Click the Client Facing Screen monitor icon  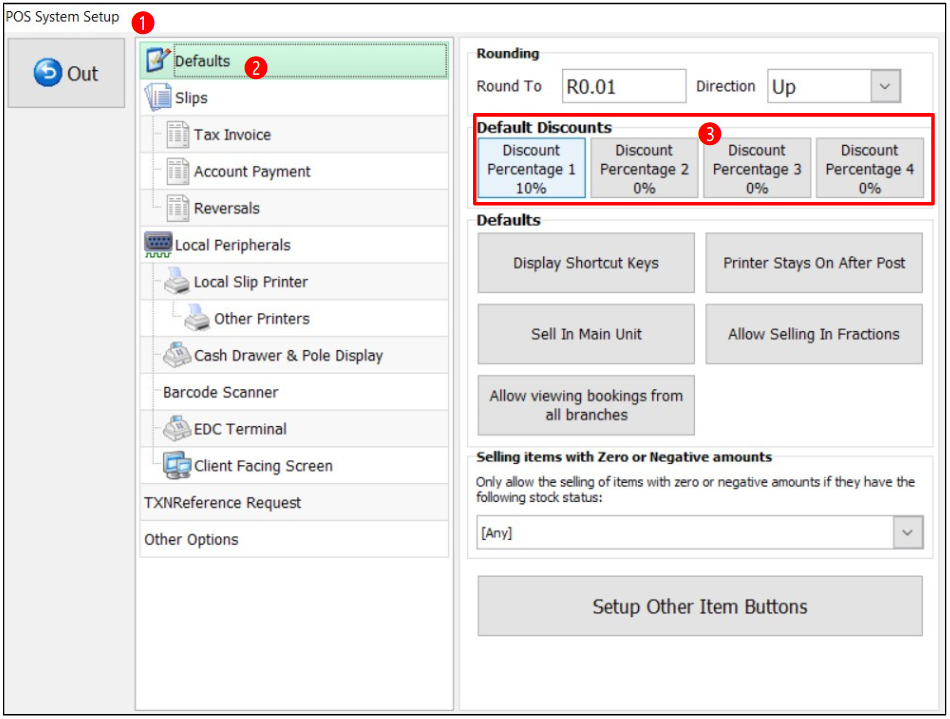[x=177, y=465]
